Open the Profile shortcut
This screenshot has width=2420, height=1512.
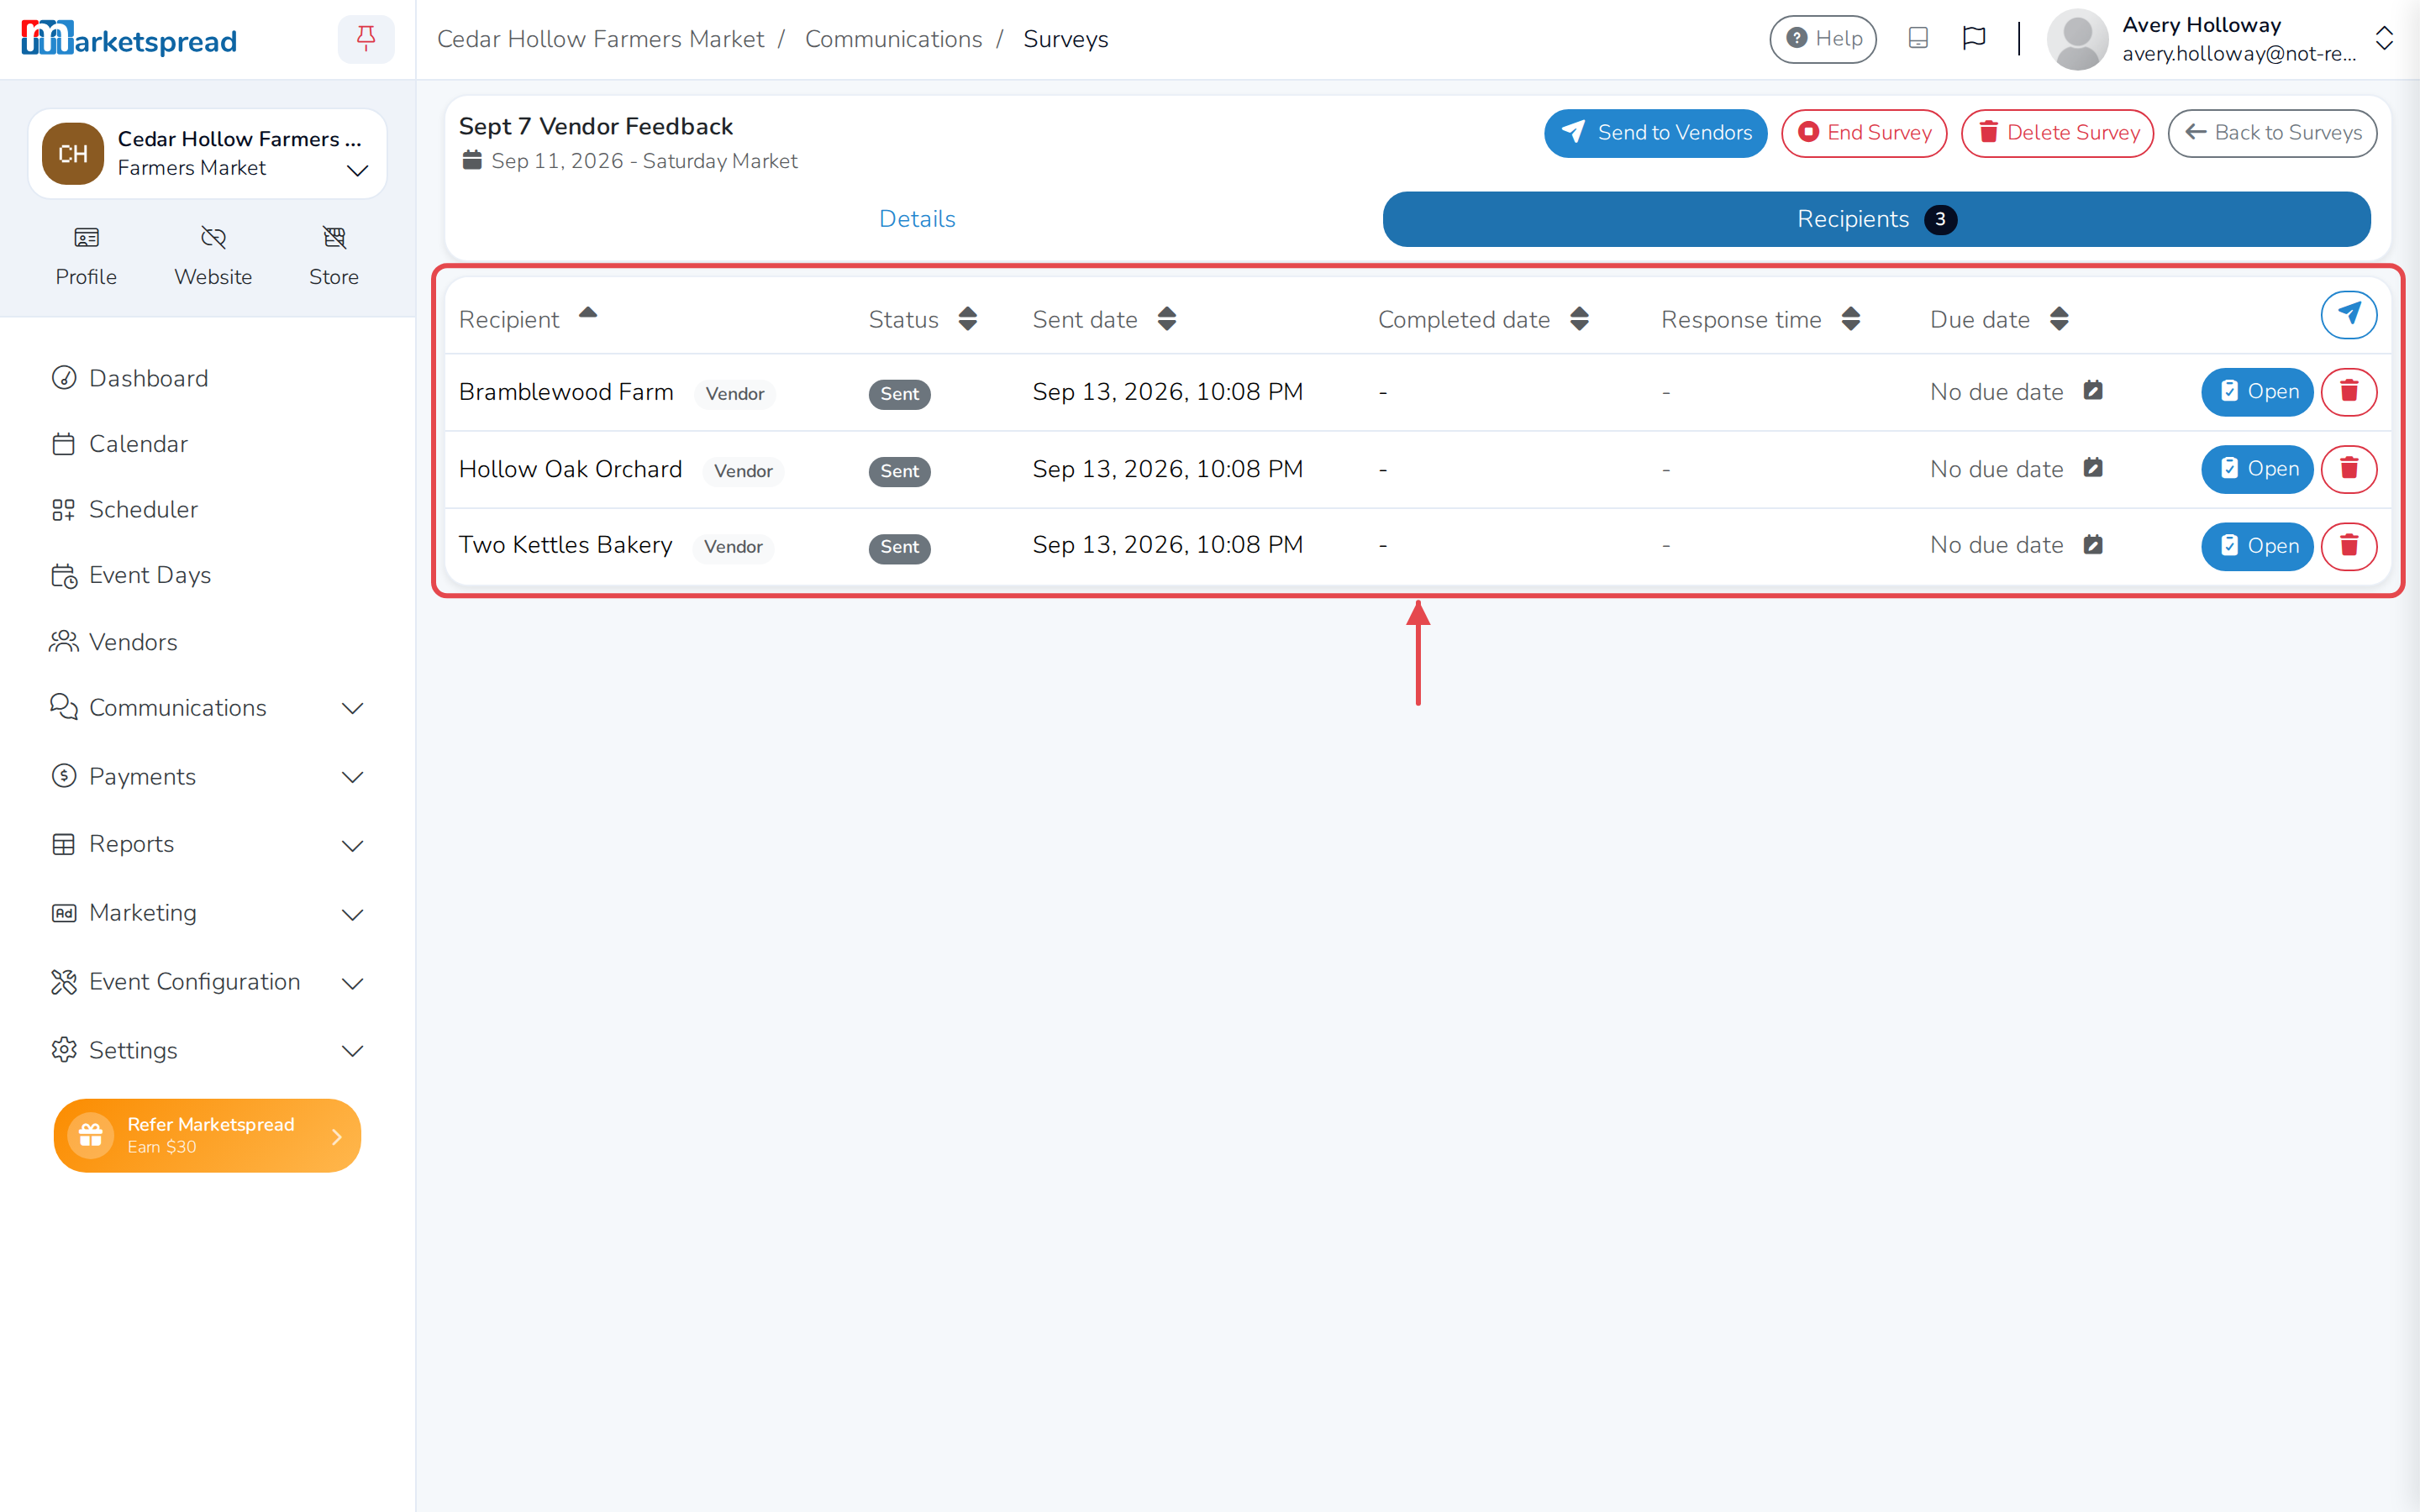click(x=86, y=256)
